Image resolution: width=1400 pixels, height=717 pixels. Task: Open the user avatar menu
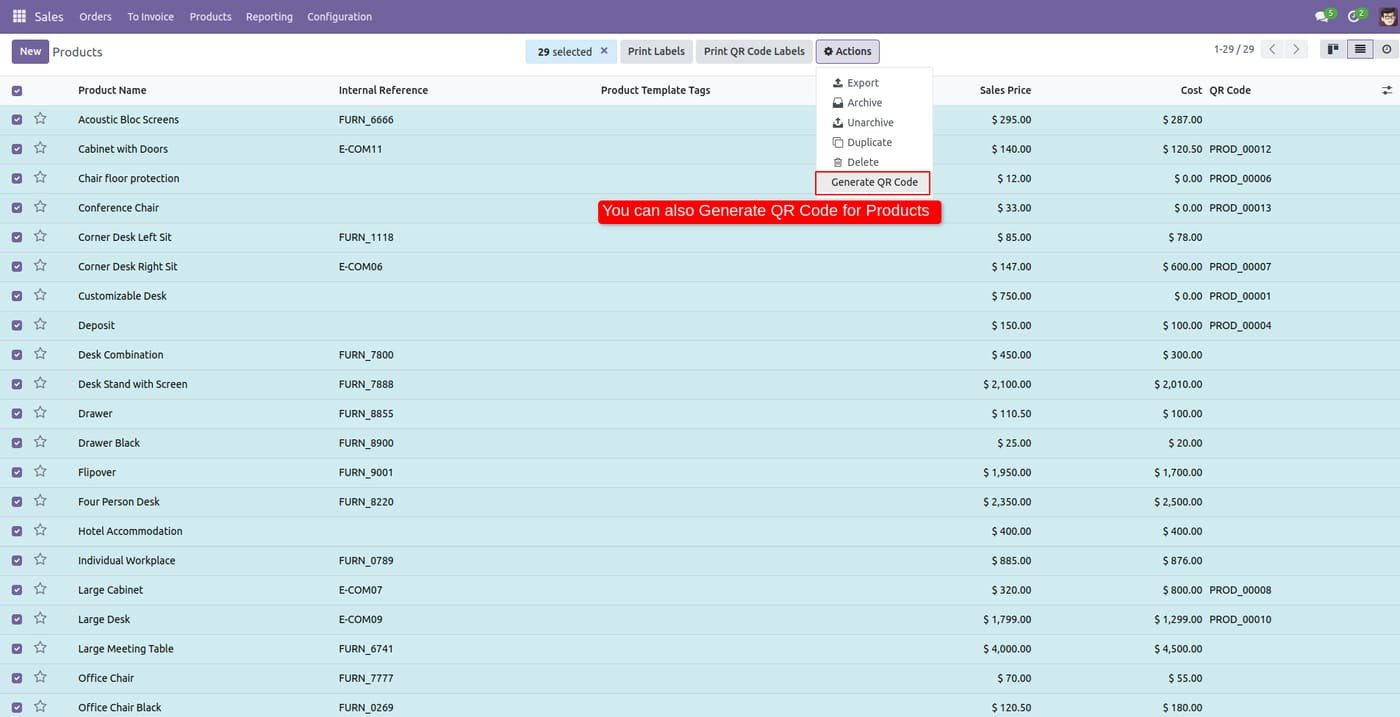[1387, 16]
